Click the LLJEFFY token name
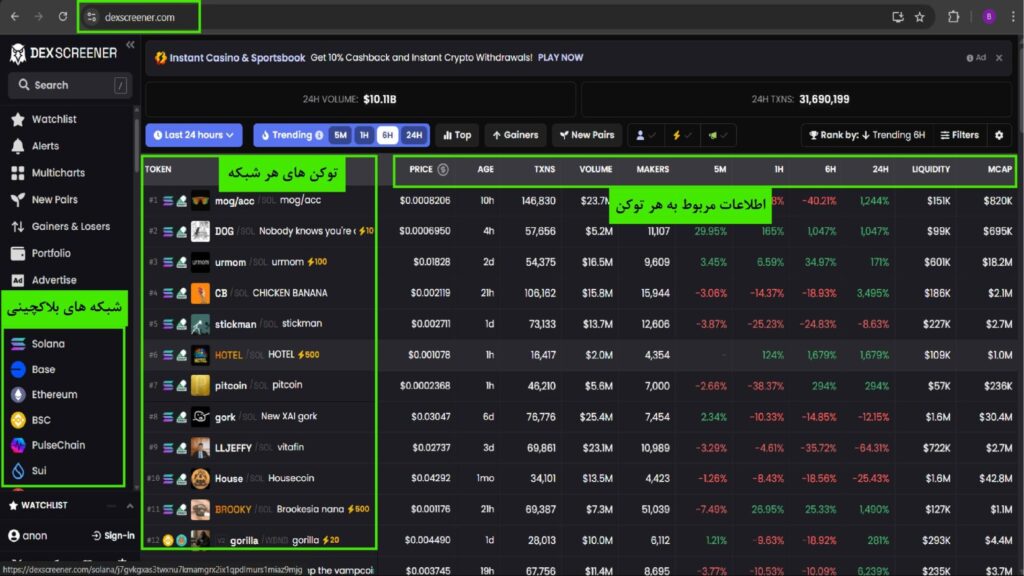This screenshot has height=576, width=1024. (x=233, y=448)
